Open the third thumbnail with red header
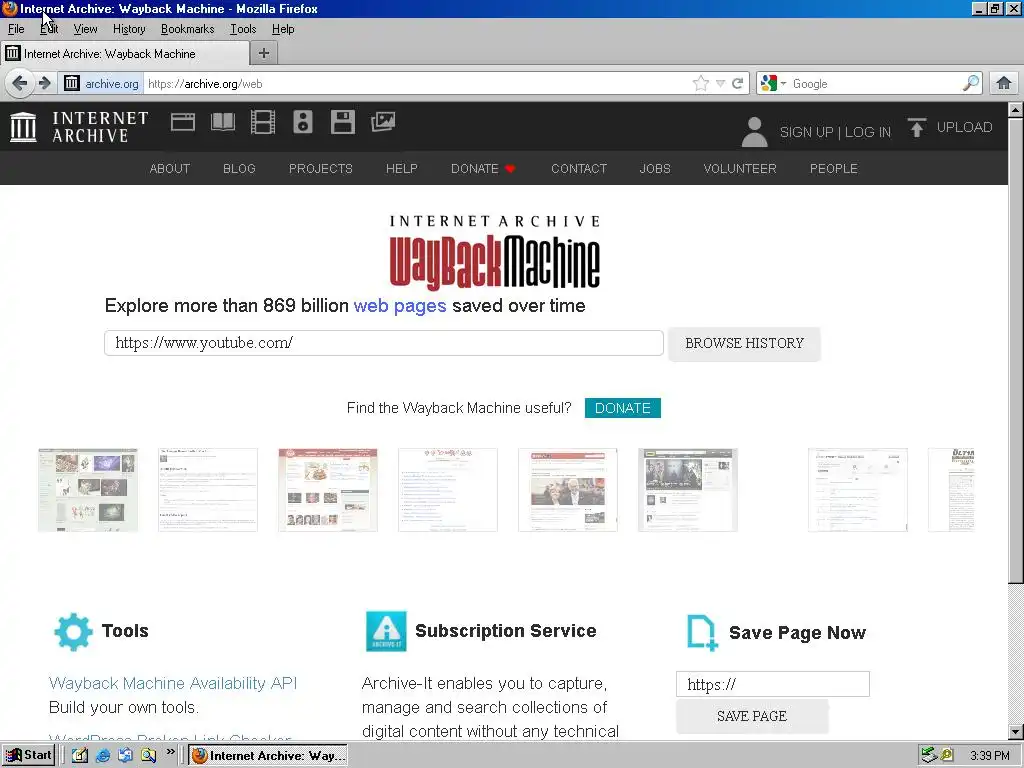The width and height of the screenshot is (1024, 768). [328, 490]
